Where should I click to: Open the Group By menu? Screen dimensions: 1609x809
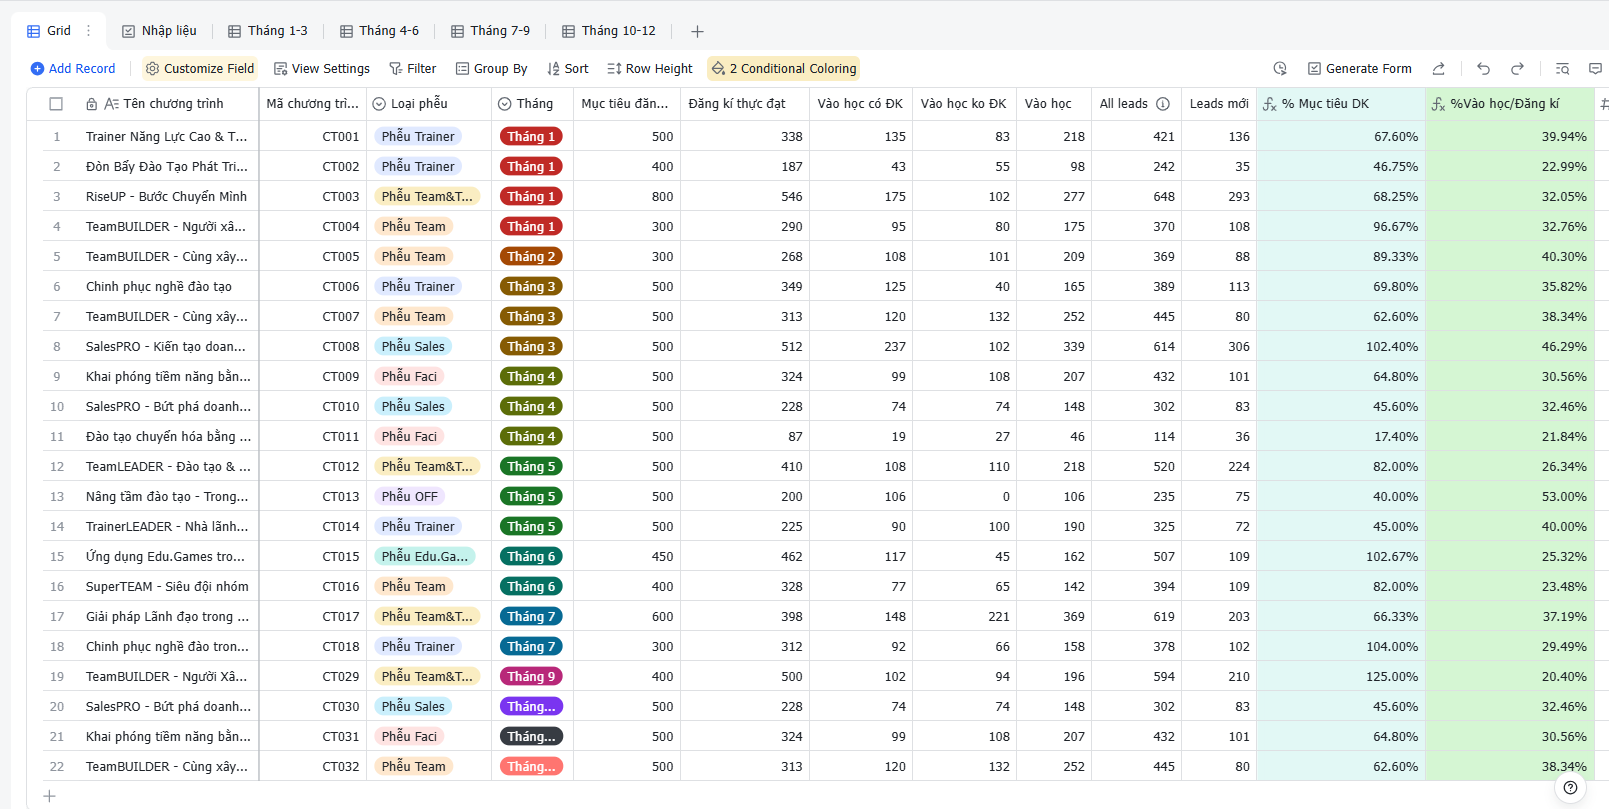pyautogui.click(x=491, y=69)
